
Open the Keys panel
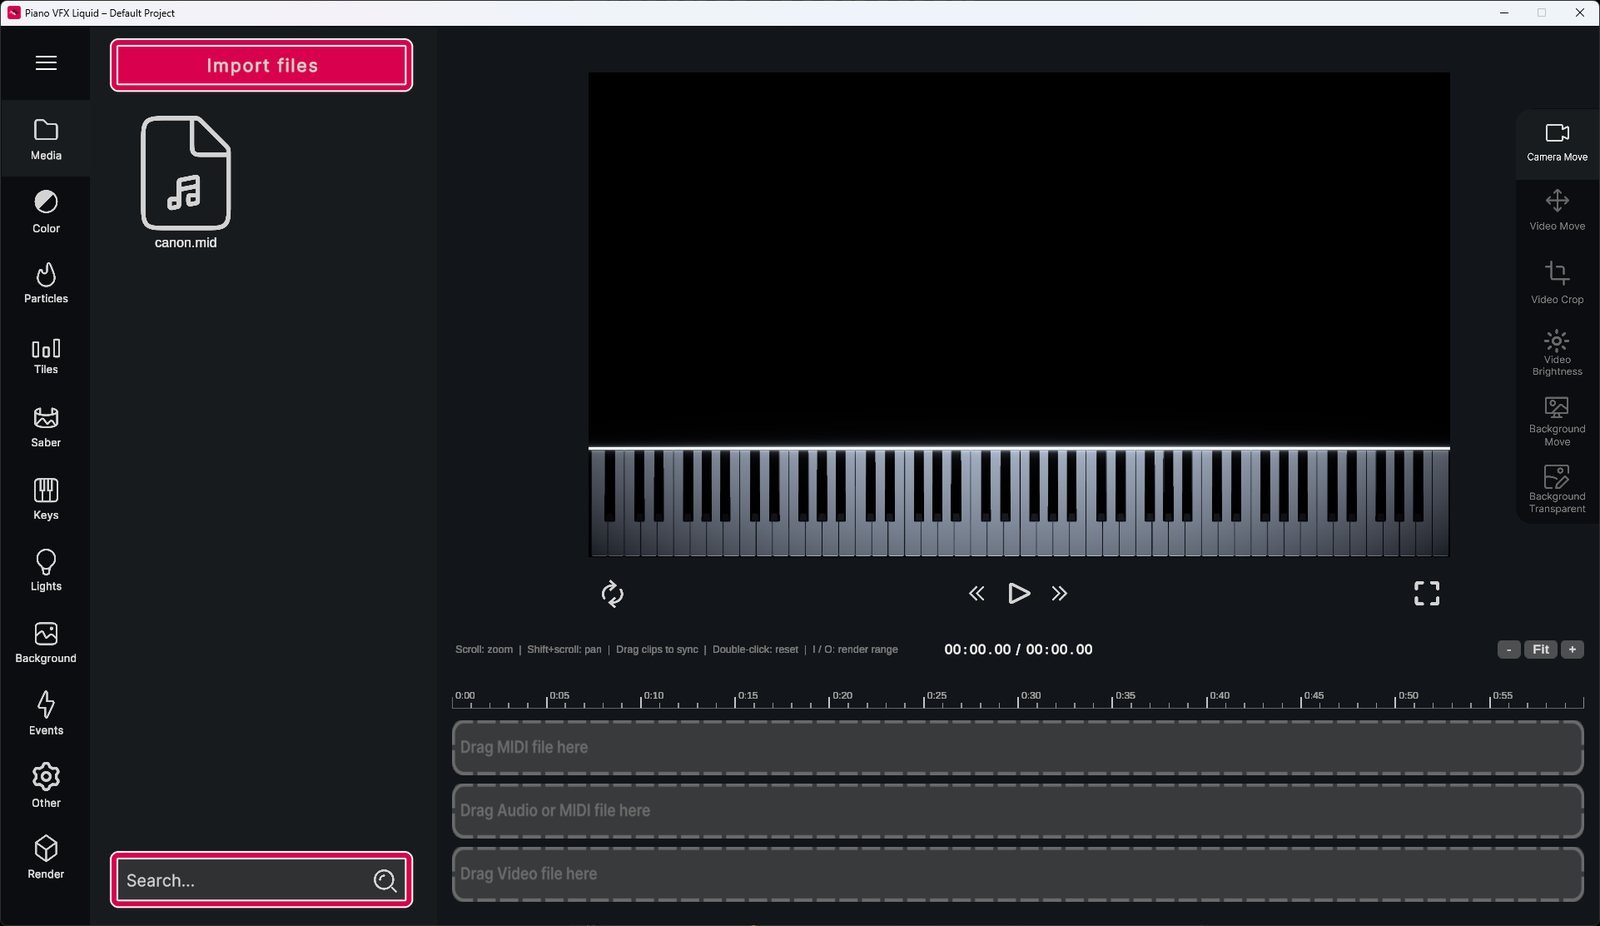pos(46,499)
